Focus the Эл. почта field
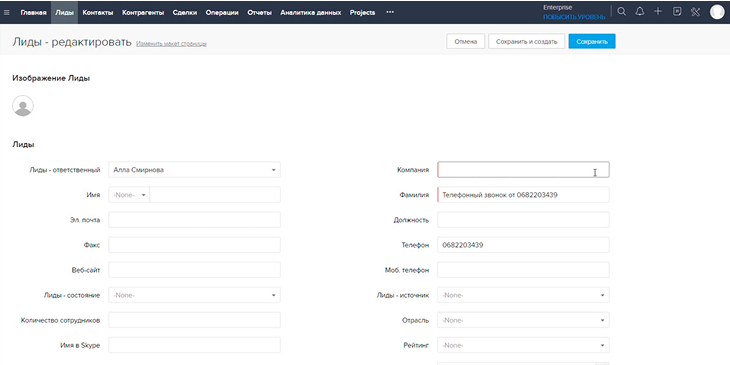Image resolution: width=730 pixels, height=365 pixels. [x=194, y=220]
